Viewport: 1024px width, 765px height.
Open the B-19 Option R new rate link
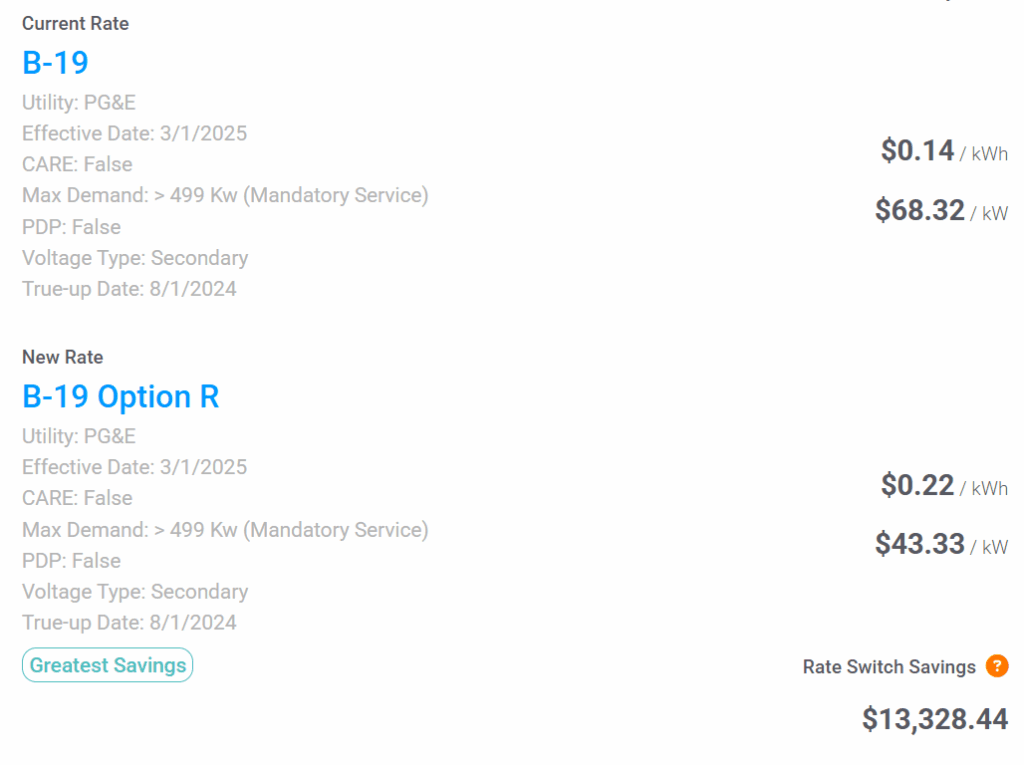coord(121,397)
